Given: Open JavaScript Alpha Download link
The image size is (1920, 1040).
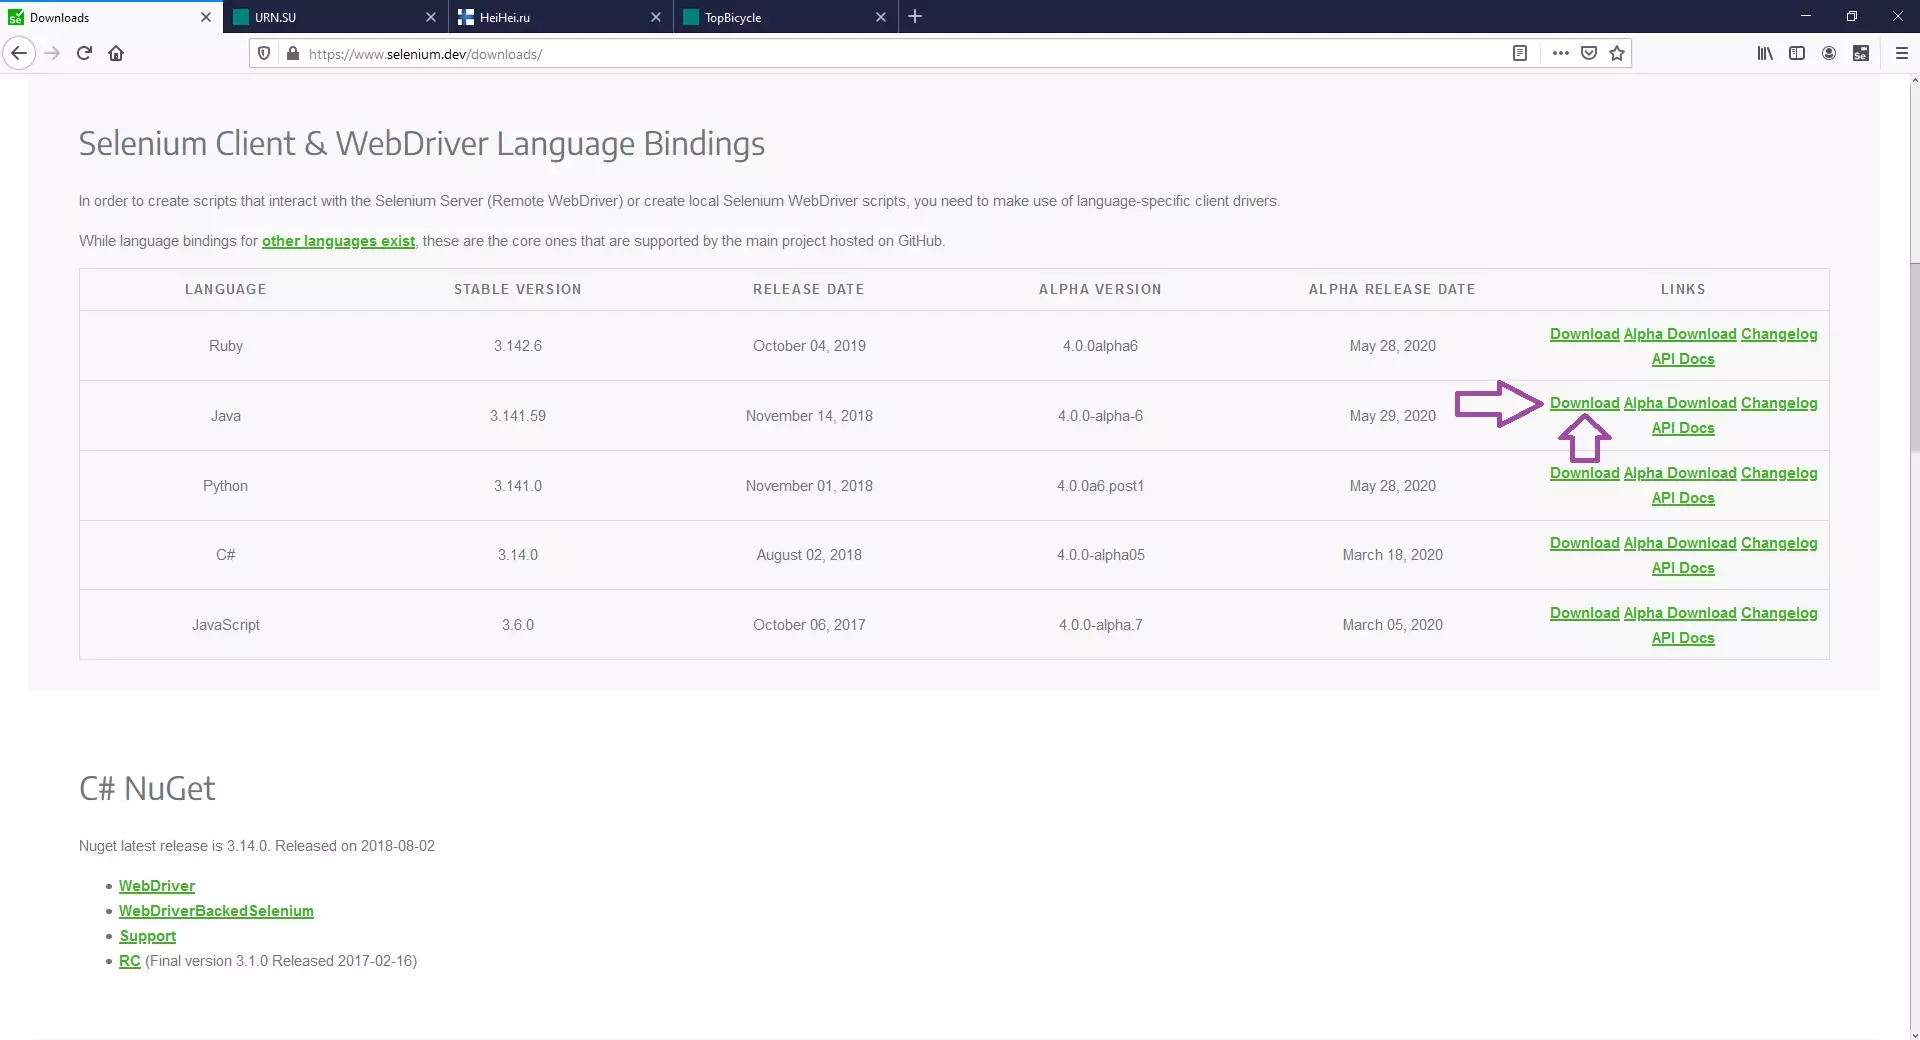Looking at the screenshot, I should point(1680,613).
